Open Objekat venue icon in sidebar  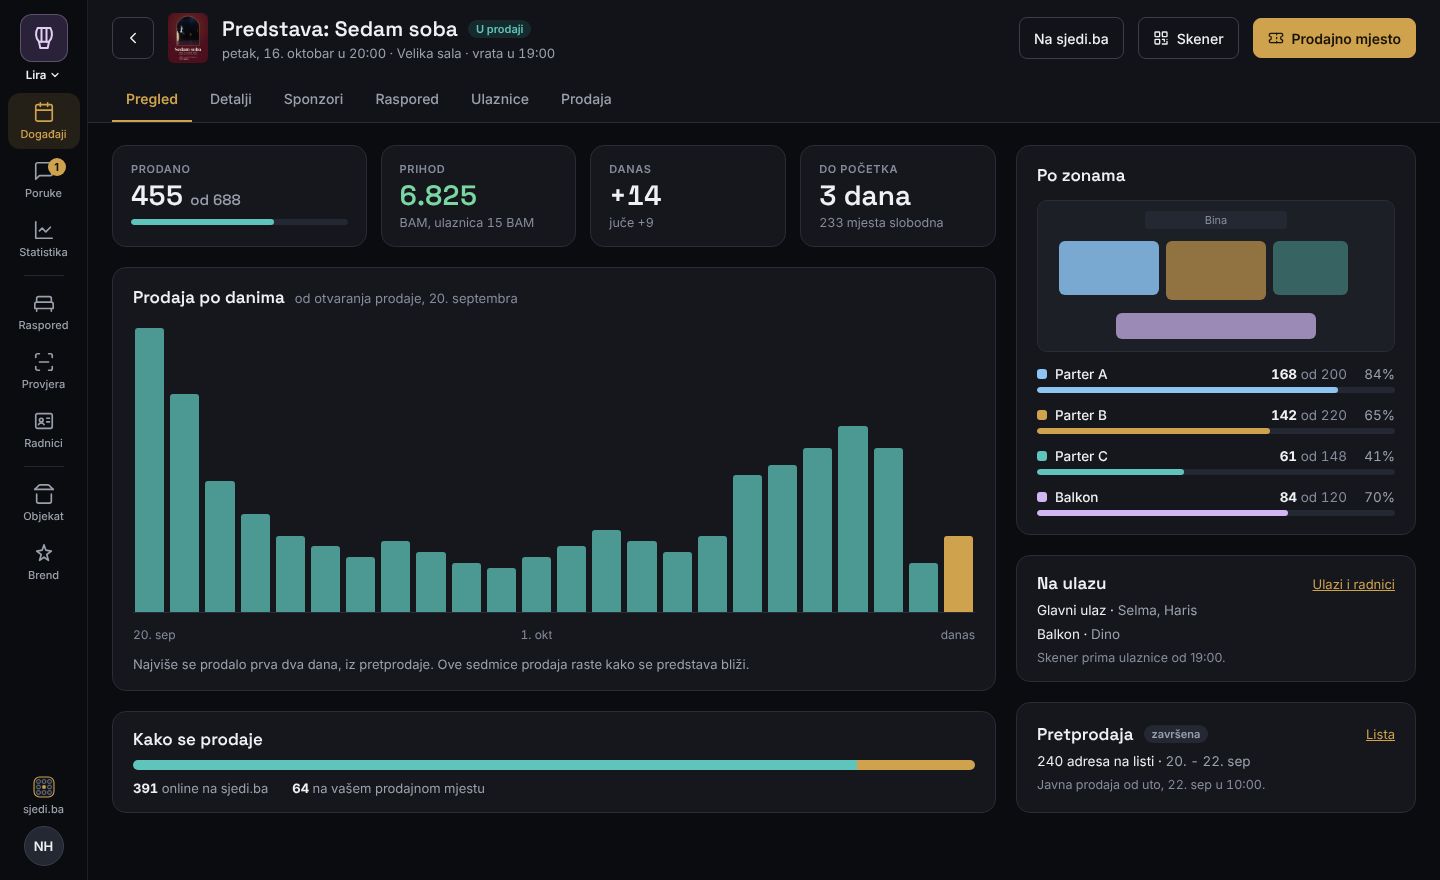(43, 502)
